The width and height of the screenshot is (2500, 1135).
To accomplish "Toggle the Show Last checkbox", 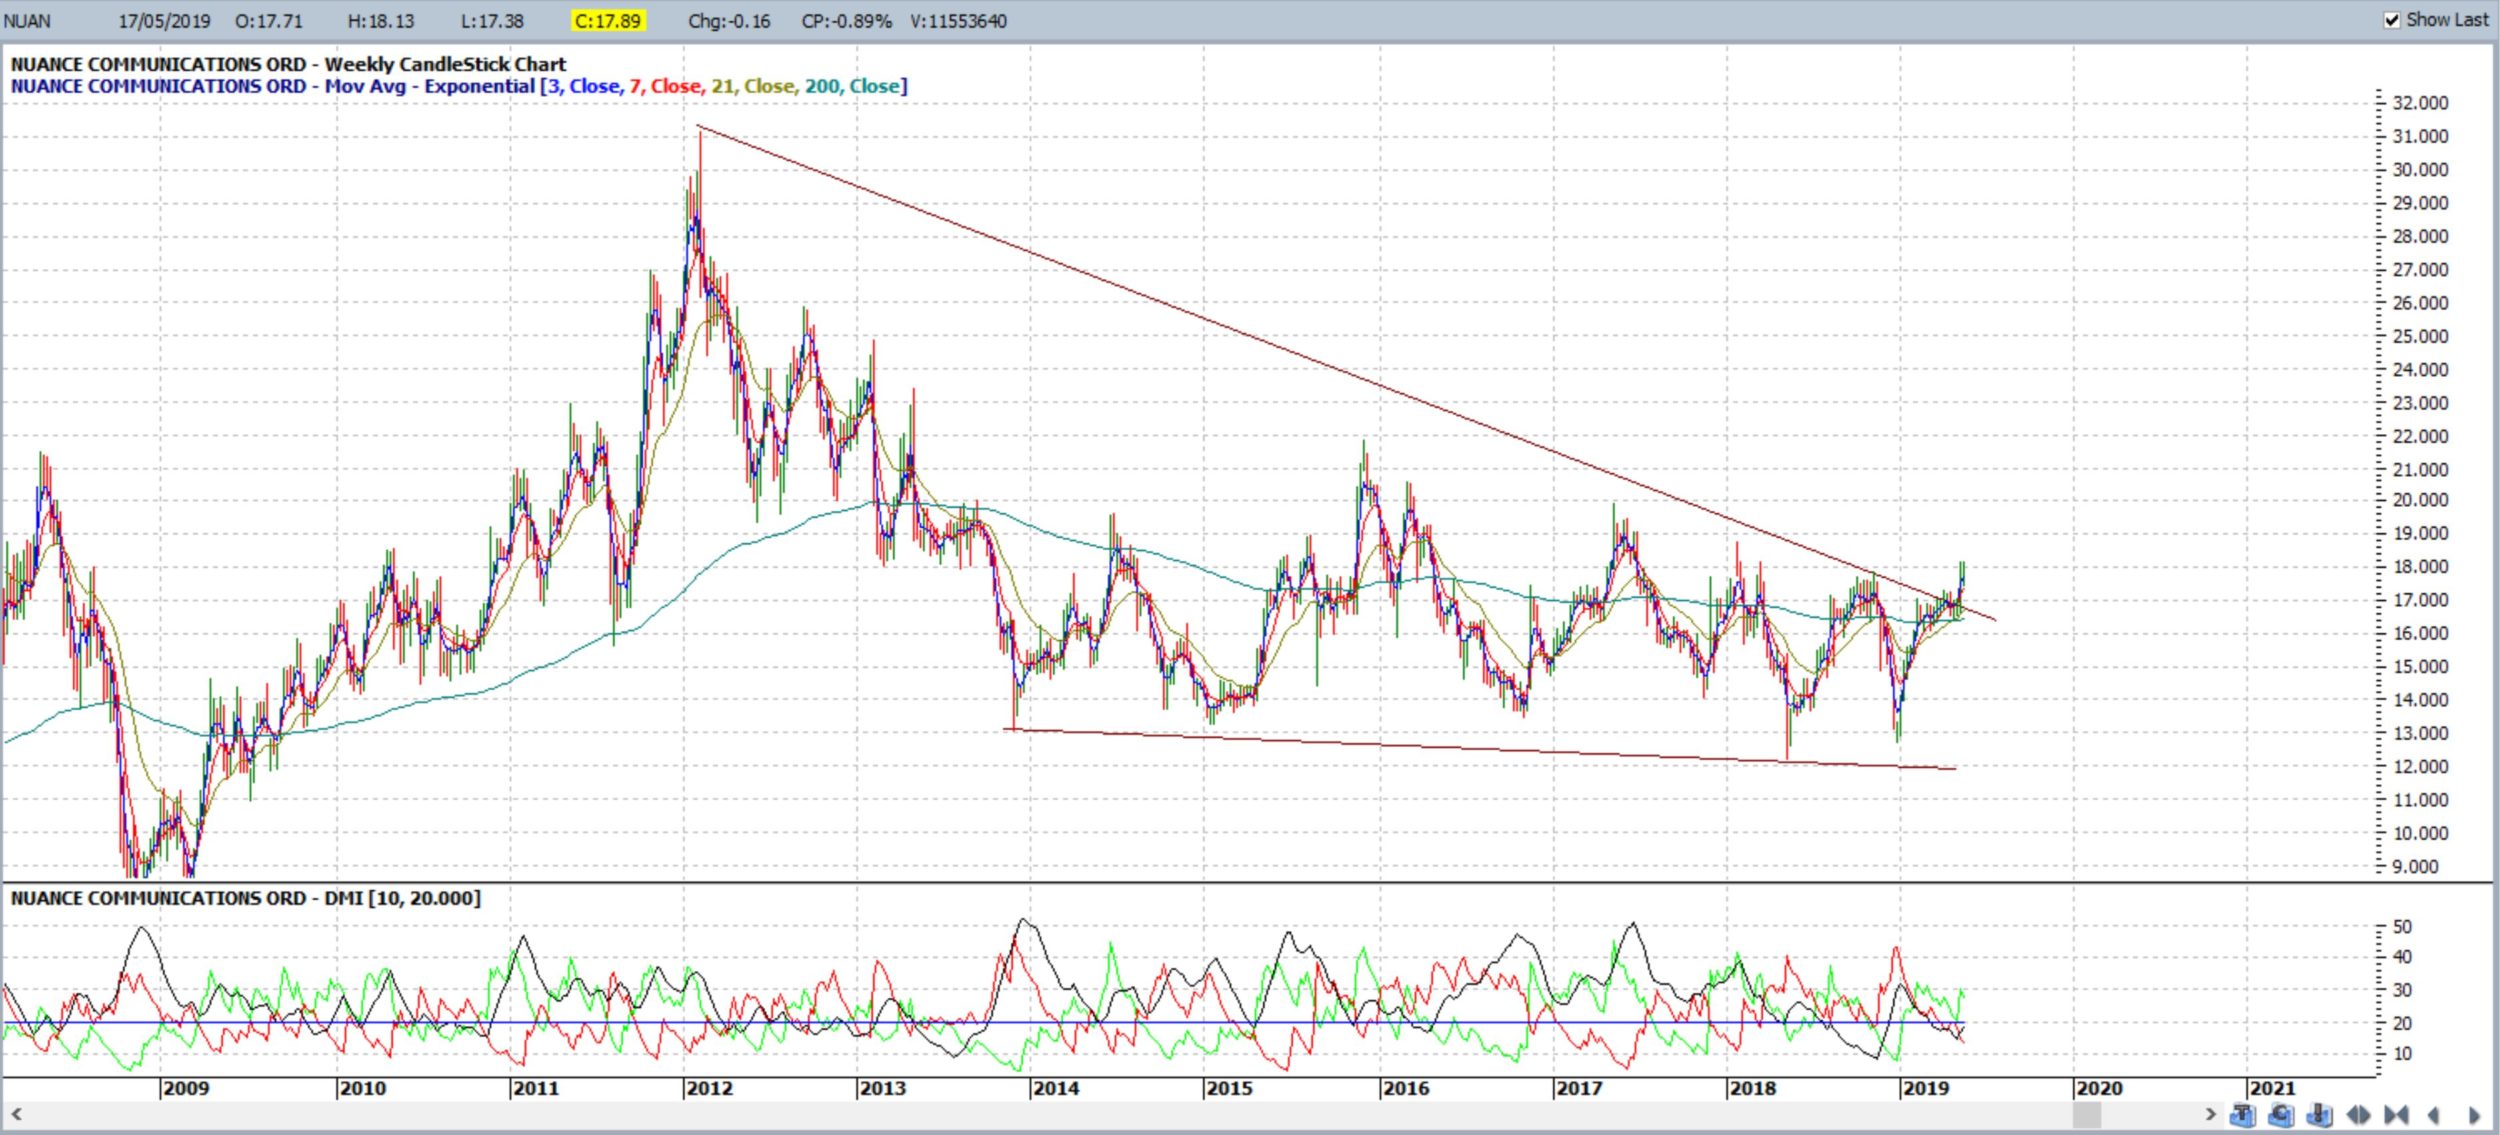I will pos(2392,20).
